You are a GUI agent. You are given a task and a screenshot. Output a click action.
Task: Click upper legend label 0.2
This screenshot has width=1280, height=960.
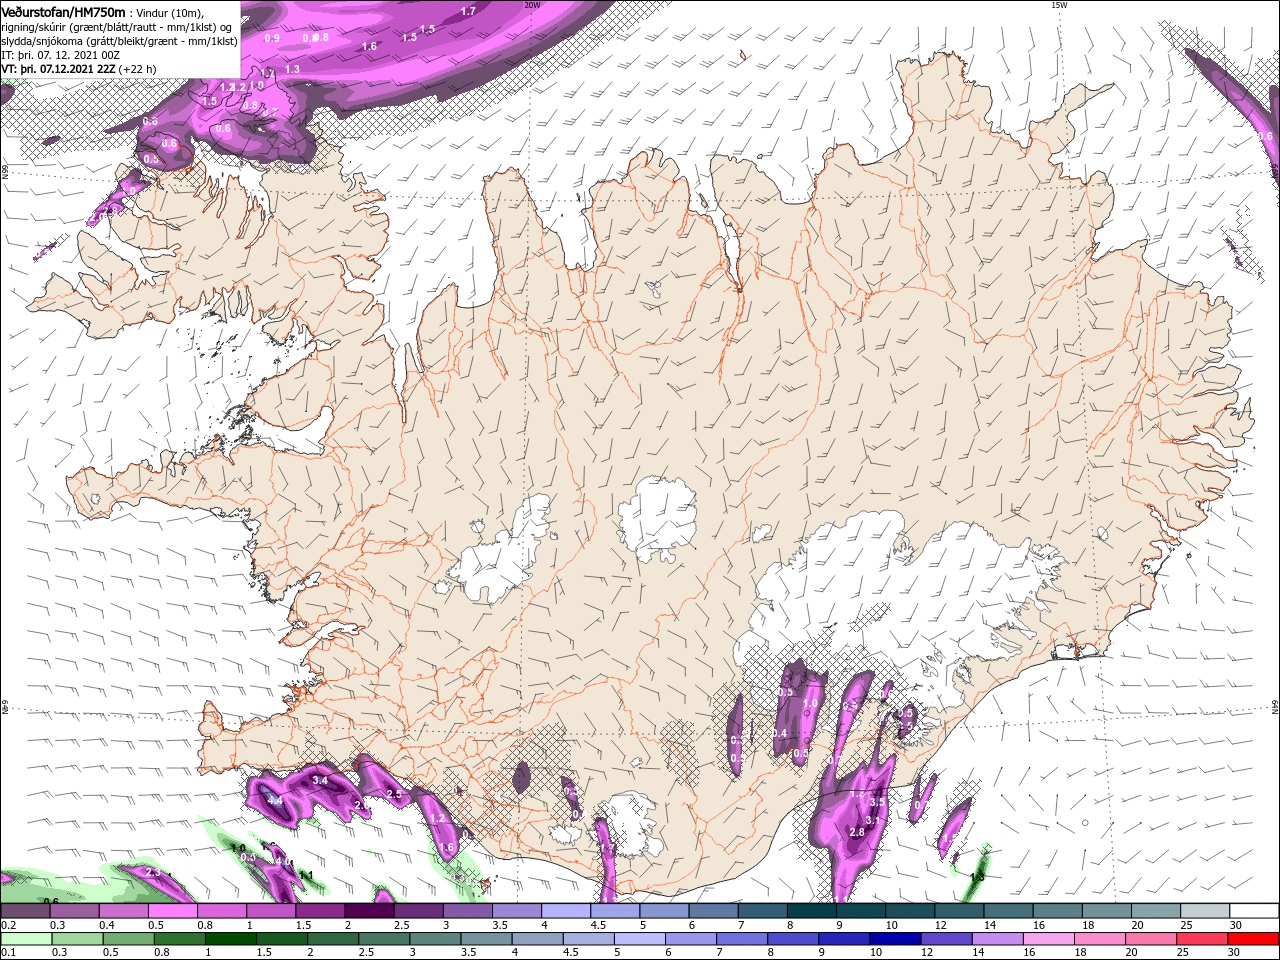pyautogui.click(x=6, y=925)
